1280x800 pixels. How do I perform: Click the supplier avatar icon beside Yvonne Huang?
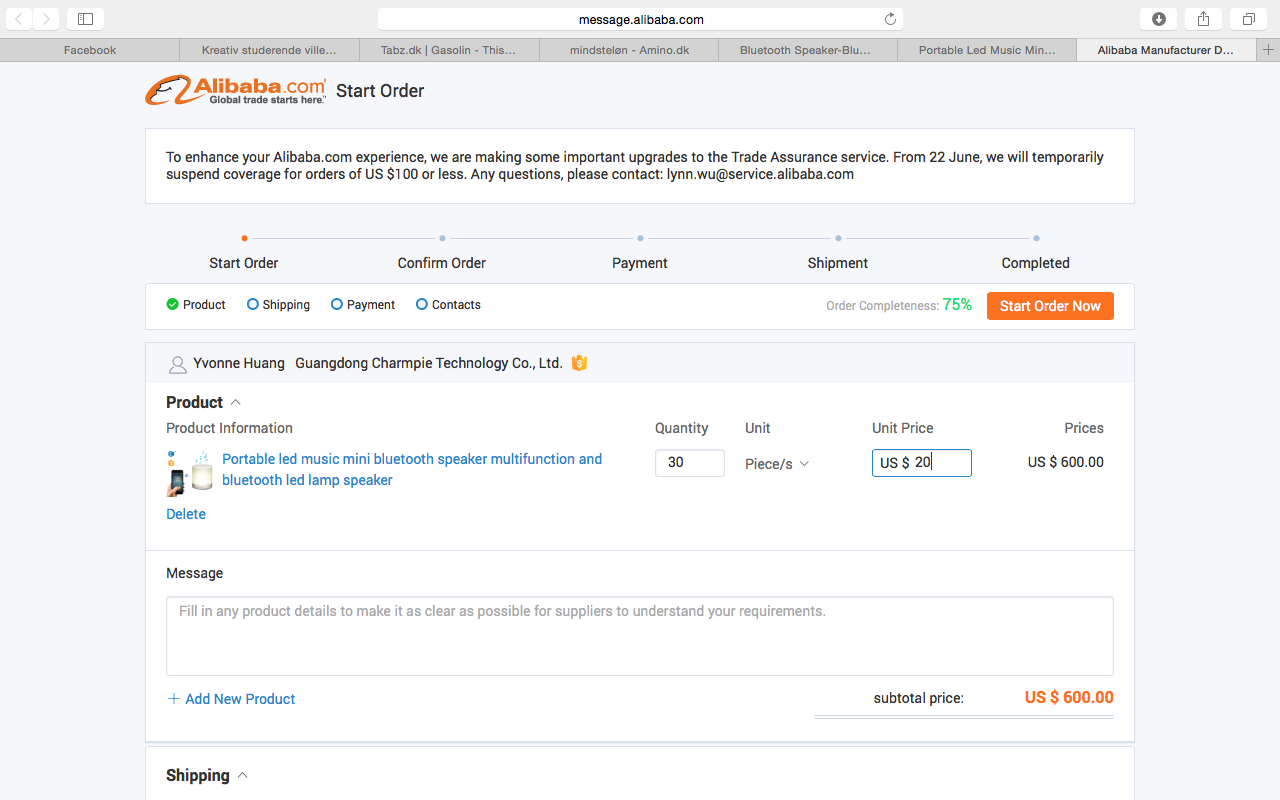pos(177,364)
